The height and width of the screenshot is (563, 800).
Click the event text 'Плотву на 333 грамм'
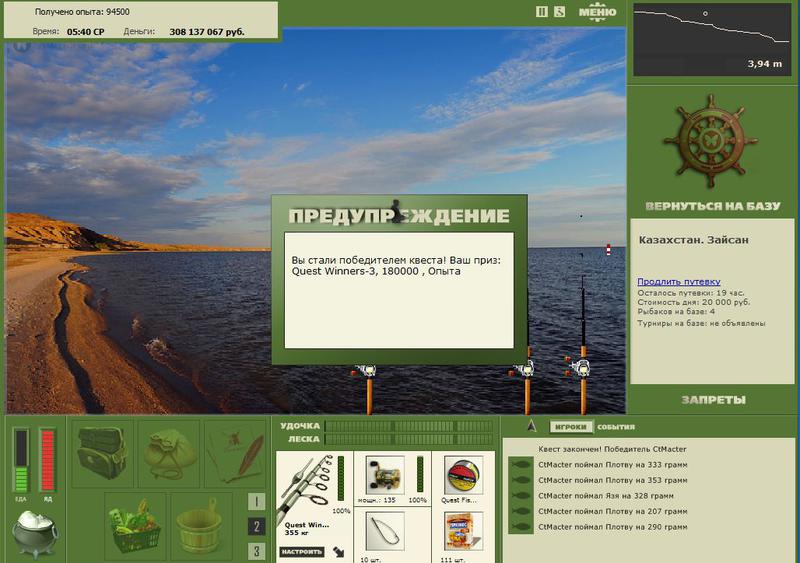[646, 464]
